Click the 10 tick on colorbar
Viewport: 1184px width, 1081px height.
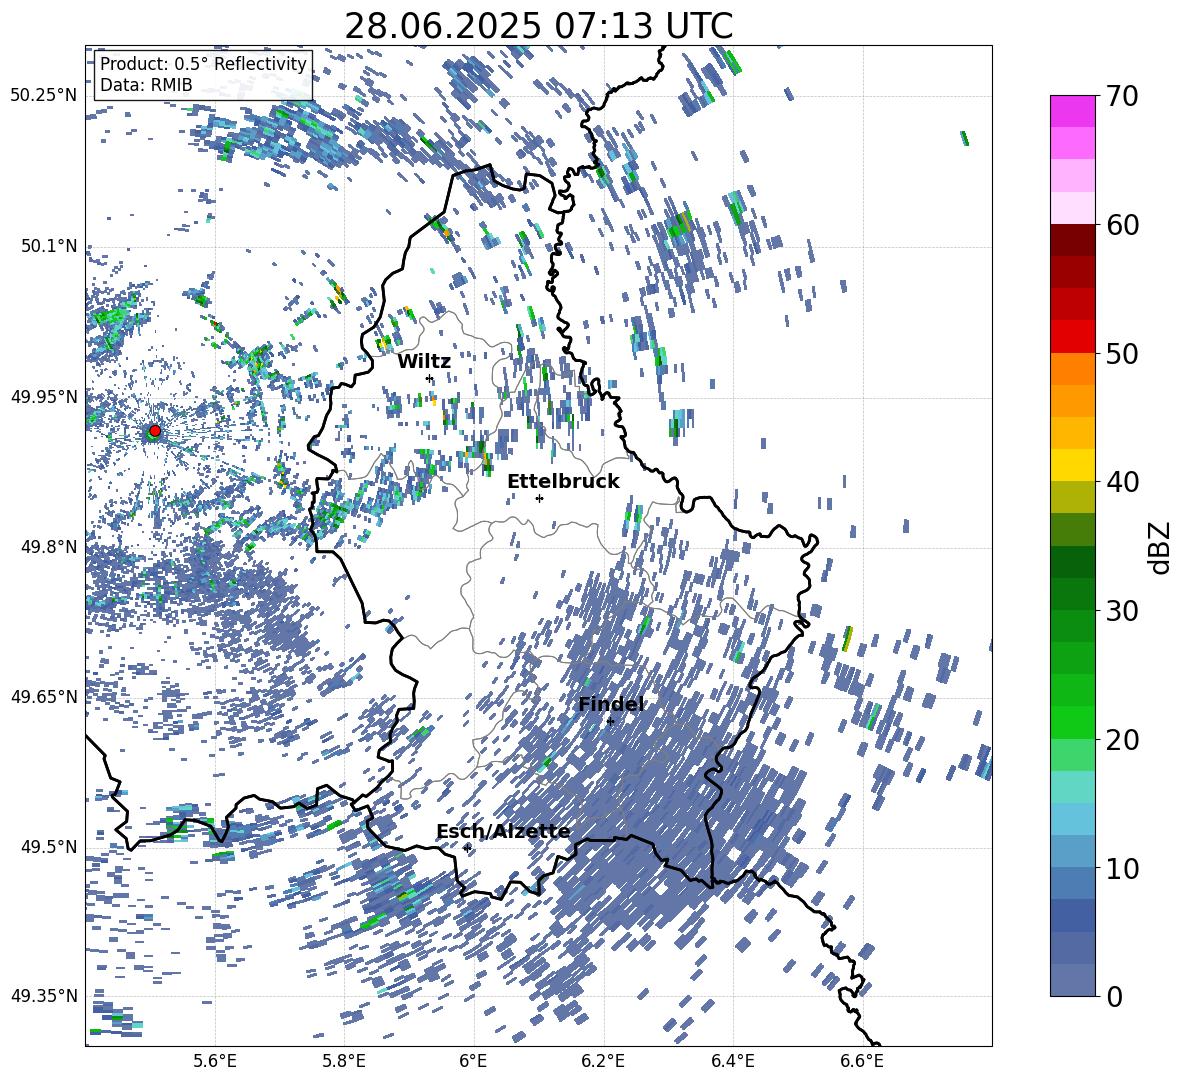point(1122,868)
